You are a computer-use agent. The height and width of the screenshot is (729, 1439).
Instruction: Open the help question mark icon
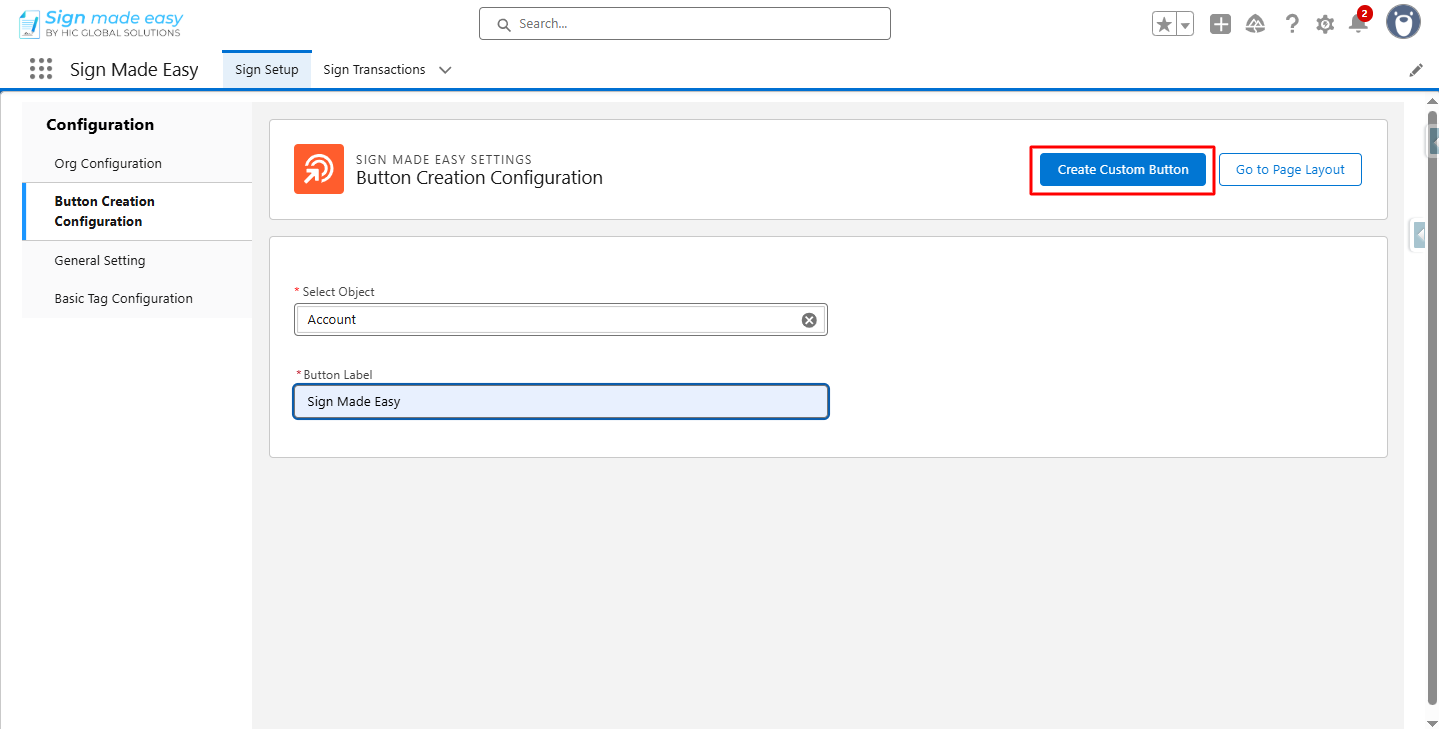1292,24
